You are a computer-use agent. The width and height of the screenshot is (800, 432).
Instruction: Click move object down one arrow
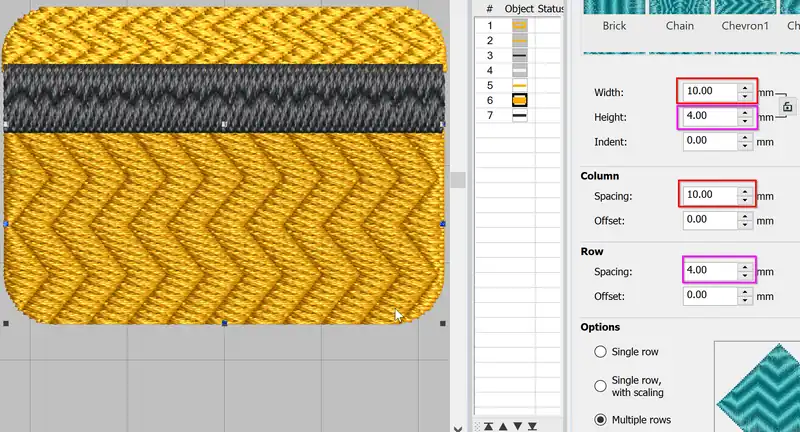tap(520, 427)
